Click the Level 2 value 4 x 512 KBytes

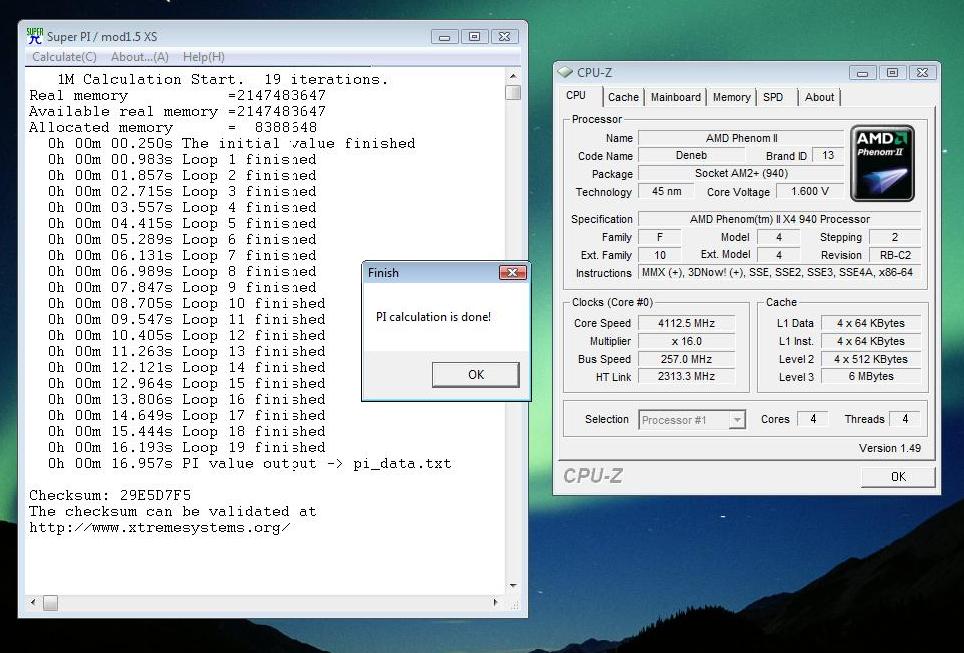tap(871, 359)
